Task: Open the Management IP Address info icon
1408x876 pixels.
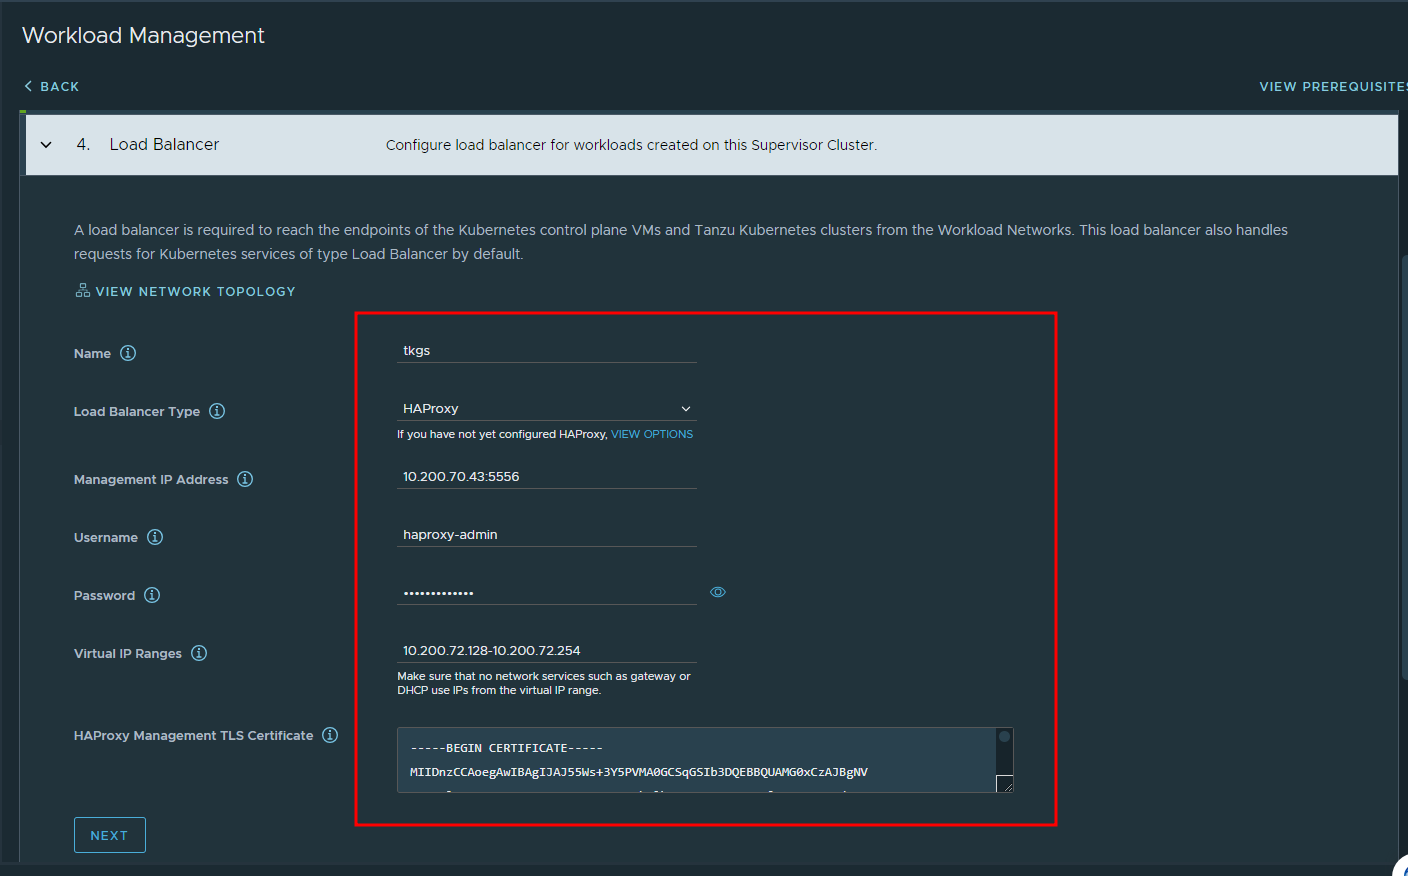Action: 245,479
